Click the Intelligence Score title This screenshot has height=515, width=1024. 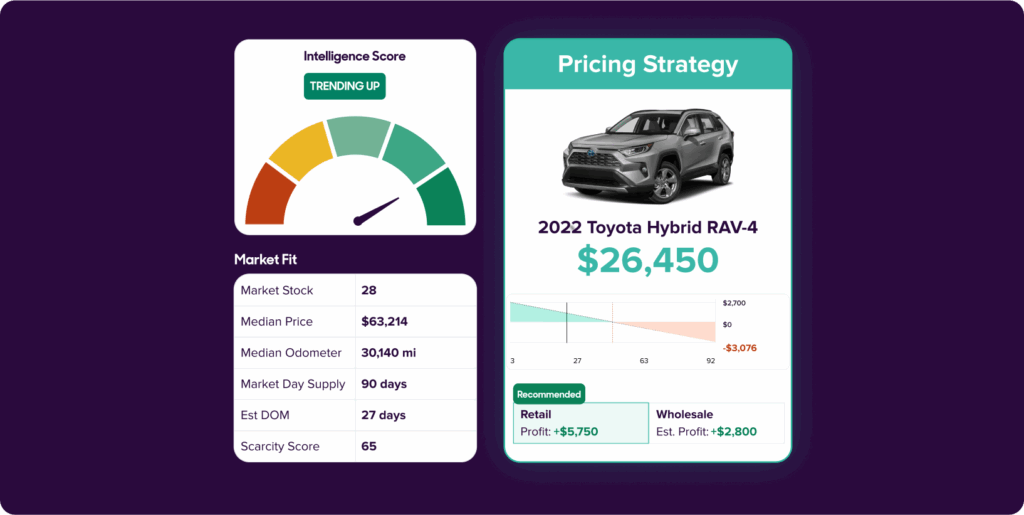pos(354,56)
